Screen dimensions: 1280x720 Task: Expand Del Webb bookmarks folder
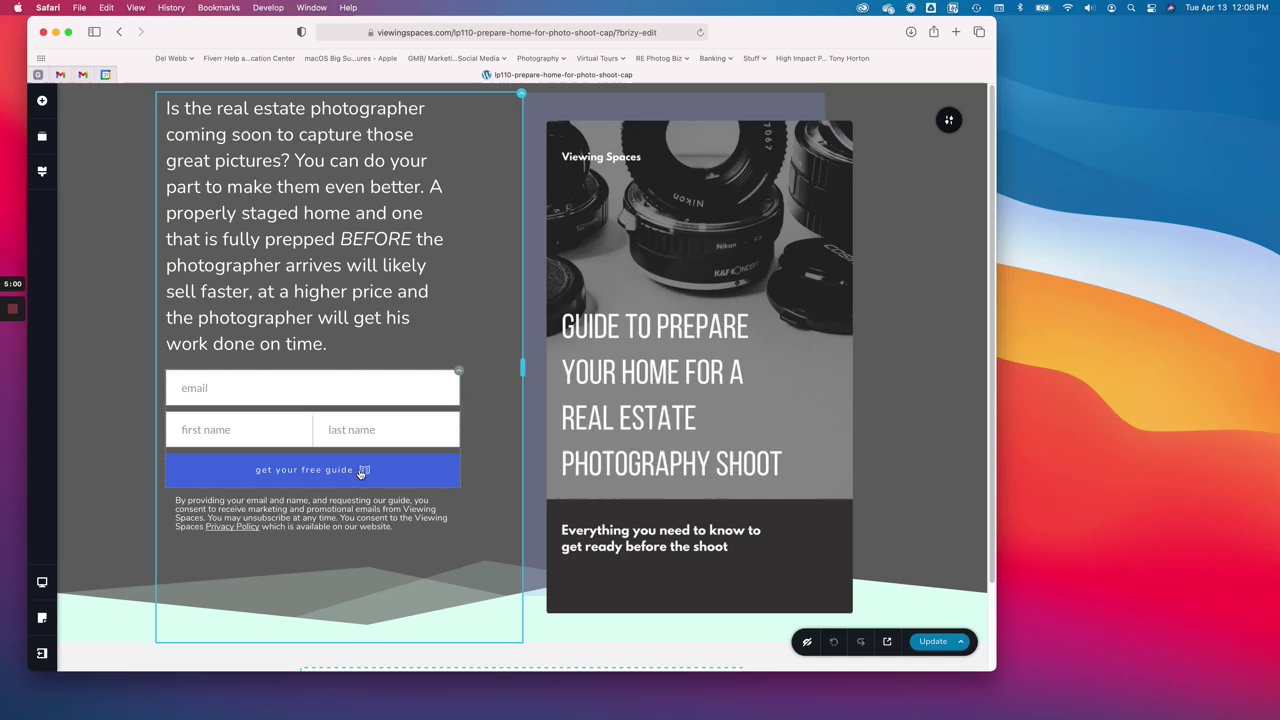pos(174,58)
